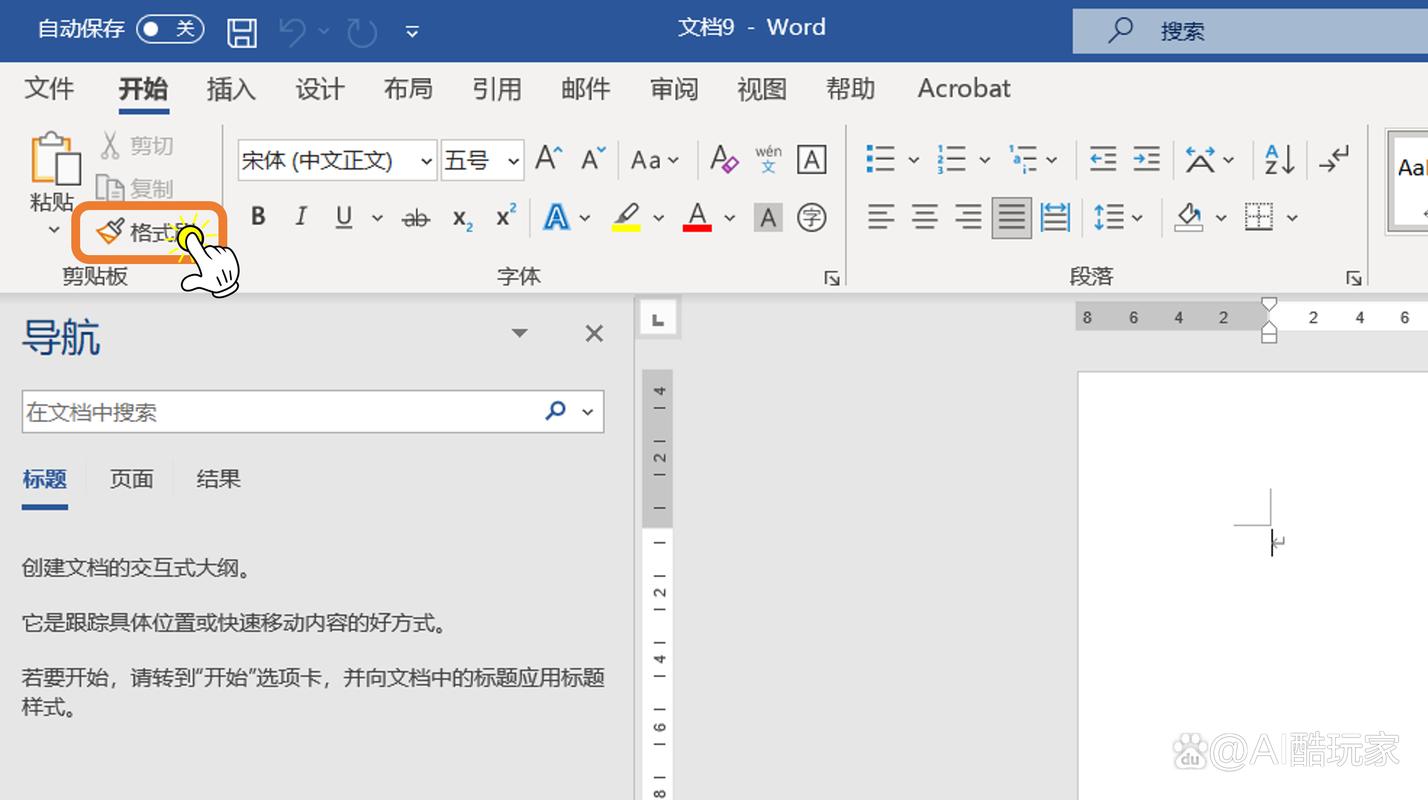This screenshot has height=800, width=1428.
Task: Click the numbering list icon
Action: pos(951,158)
